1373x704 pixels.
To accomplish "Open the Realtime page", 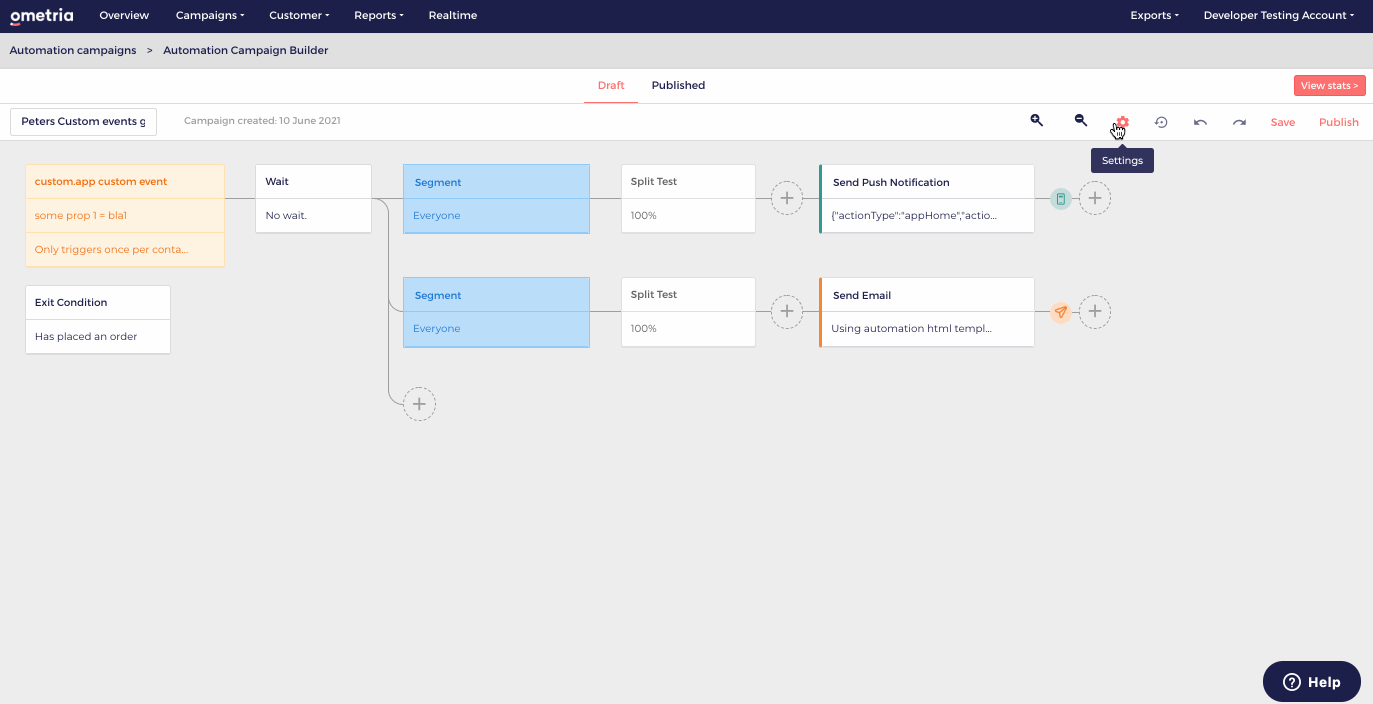I will click(453, 16).
